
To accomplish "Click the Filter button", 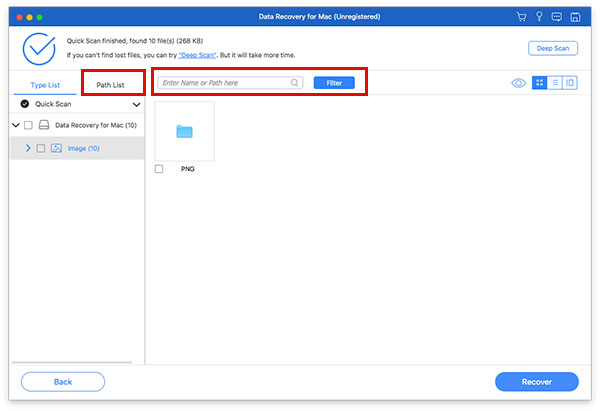I will (x=334, y=83).
